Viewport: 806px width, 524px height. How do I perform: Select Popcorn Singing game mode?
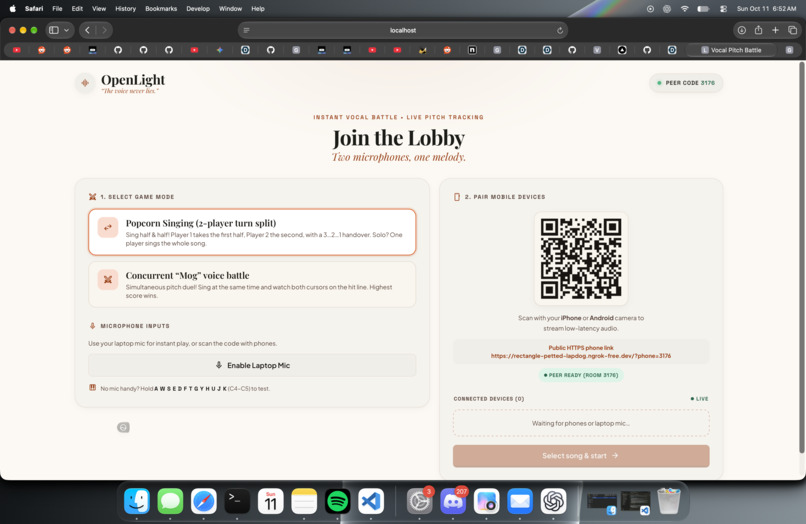[252, 232]
